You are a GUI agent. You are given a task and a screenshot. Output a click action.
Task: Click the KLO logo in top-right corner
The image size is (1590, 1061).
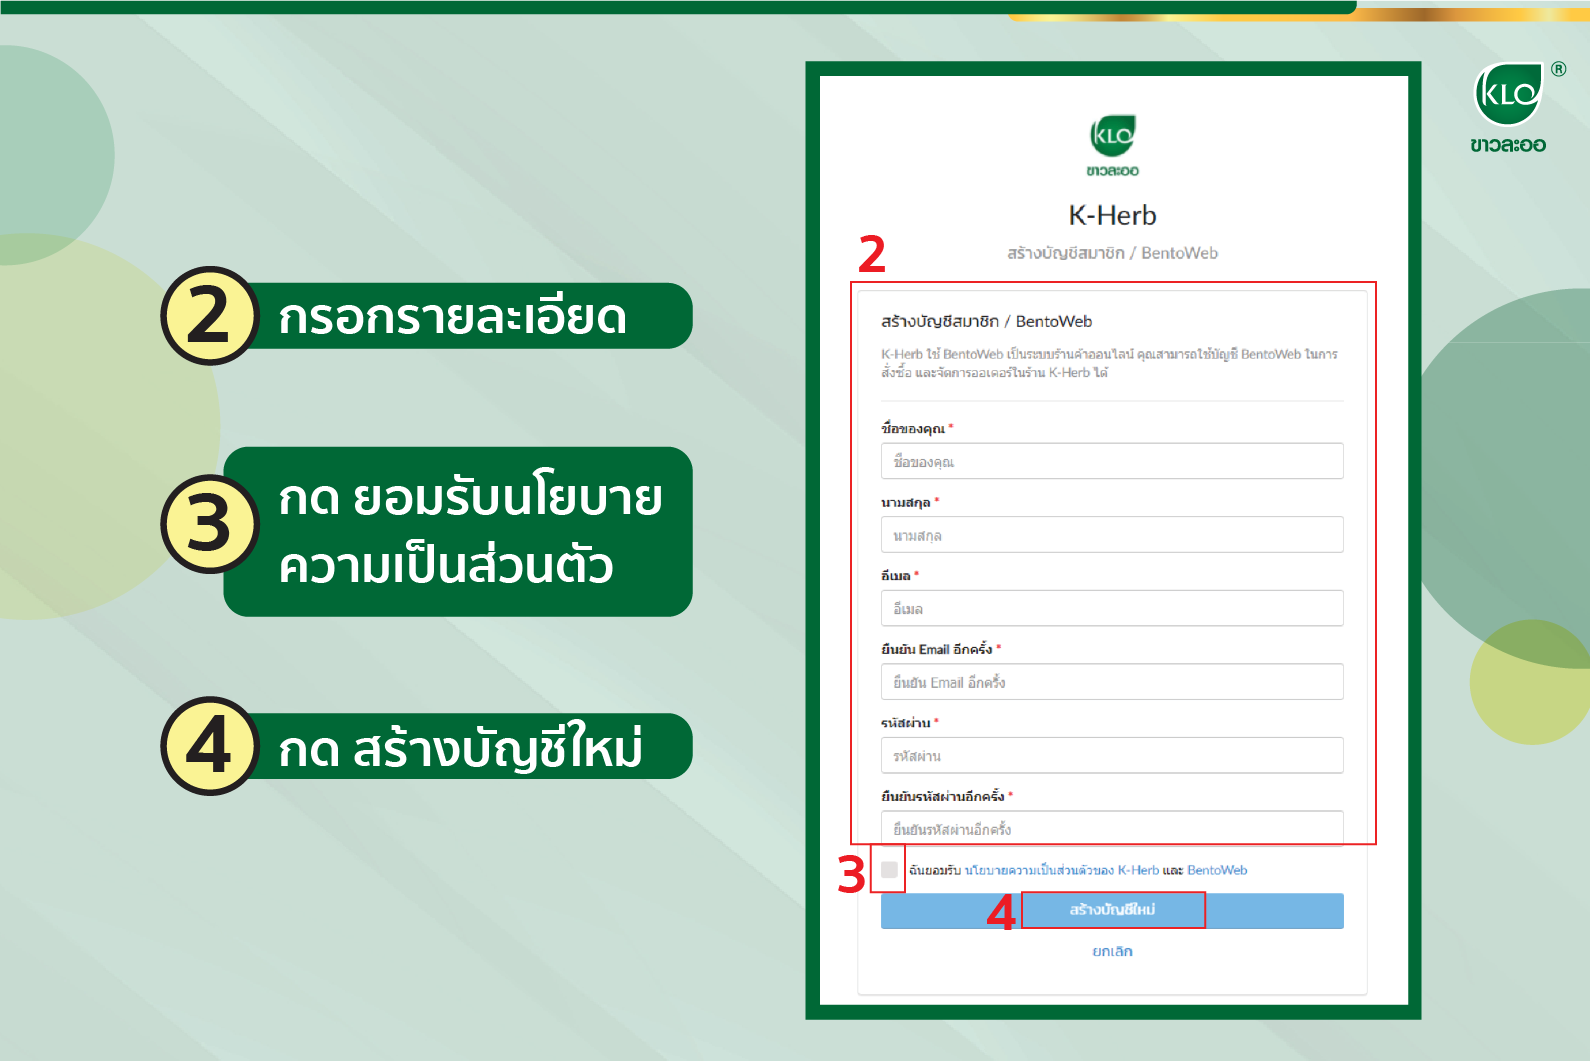1508,96
